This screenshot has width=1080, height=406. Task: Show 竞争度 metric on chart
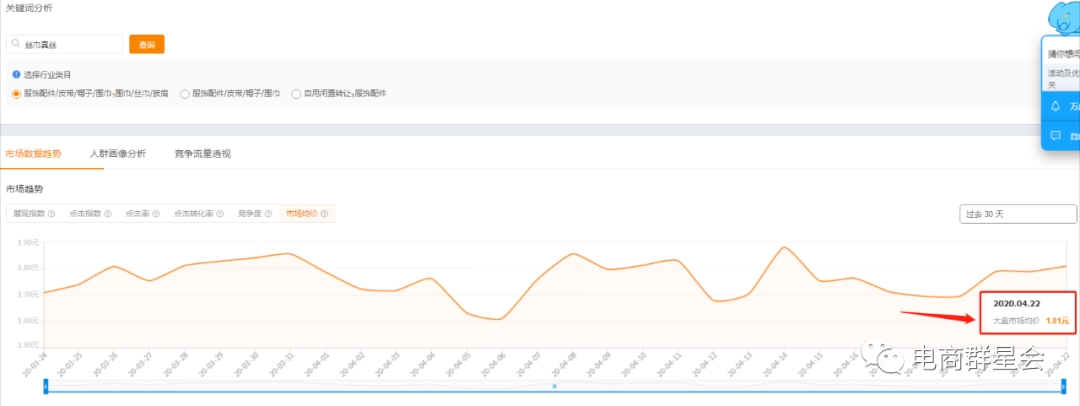[250, 214]
